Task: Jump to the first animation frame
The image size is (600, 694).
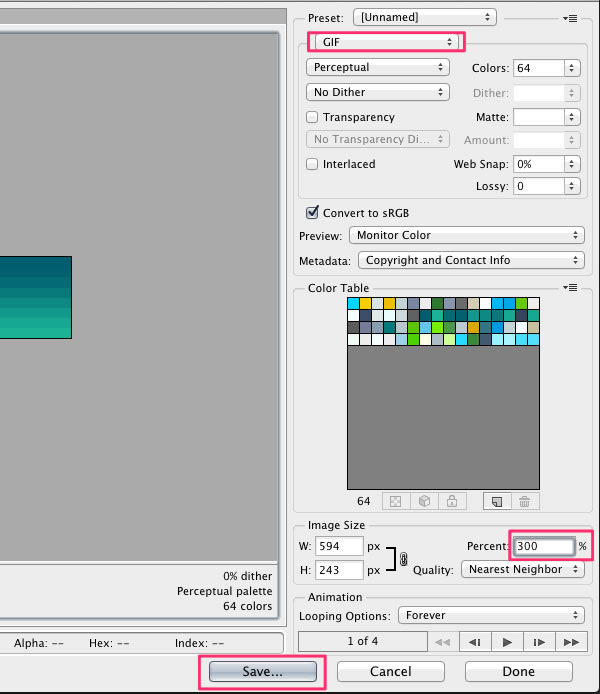Action: pyautogui.click(x=442, y=642)
